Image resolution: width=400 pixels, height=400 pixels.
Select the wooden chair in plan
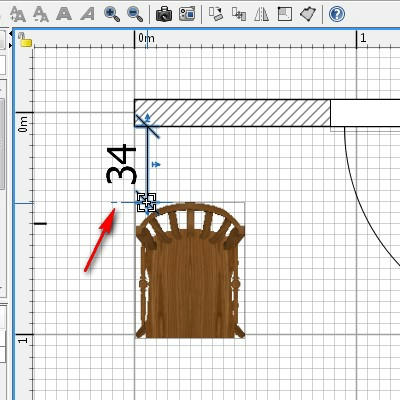click(x=190, y=270)
